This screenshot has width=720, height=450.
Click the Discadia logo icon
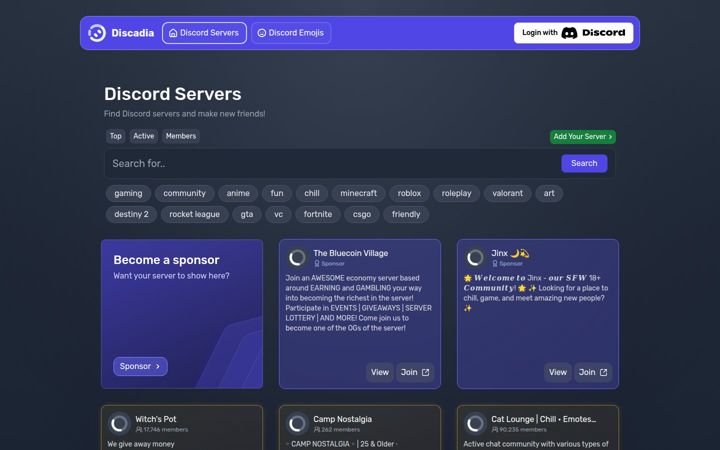97,33
